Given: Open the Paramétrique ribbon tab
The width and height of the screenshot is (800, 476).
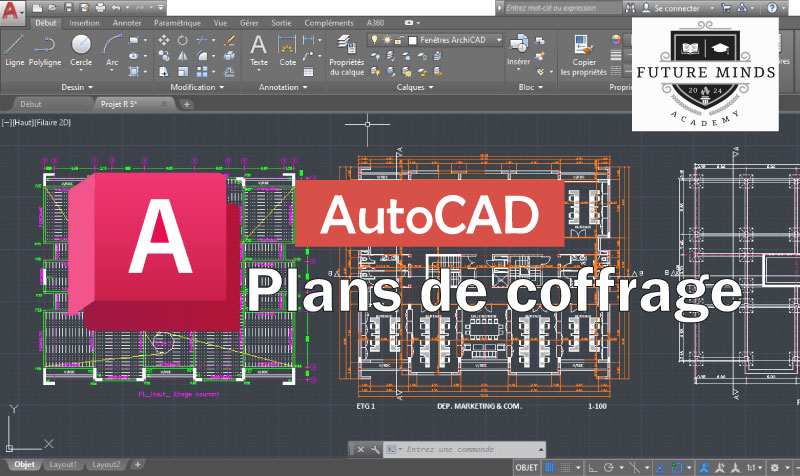Looking at the screenshot, I should tap(177, 23).
